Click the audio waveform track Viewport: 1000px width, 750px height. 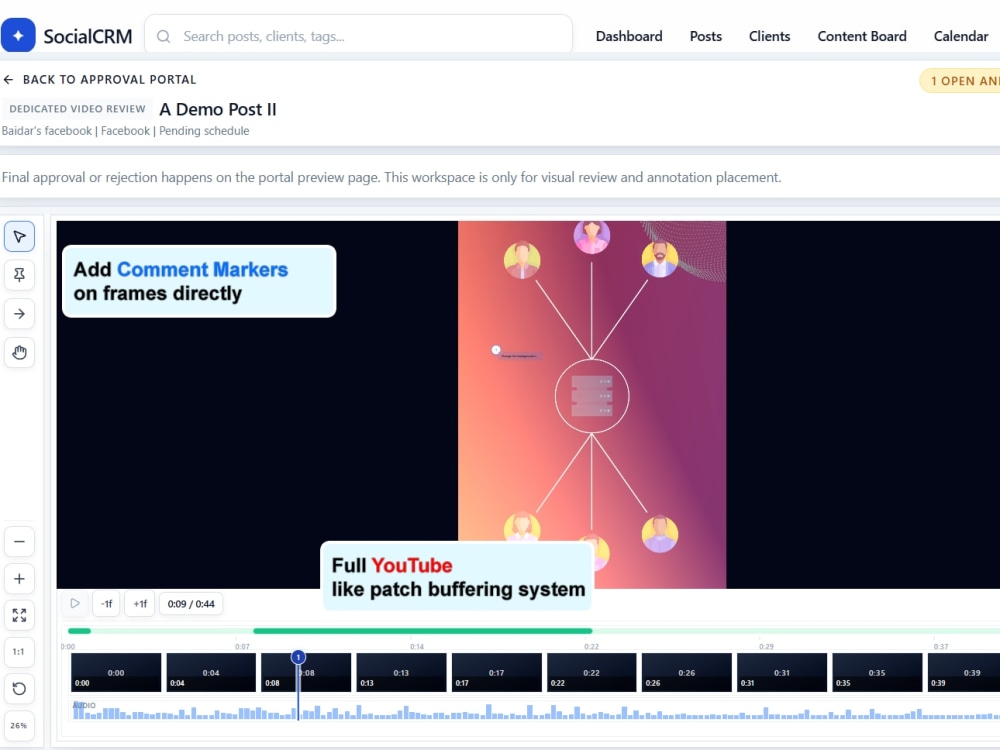[534, 710]
